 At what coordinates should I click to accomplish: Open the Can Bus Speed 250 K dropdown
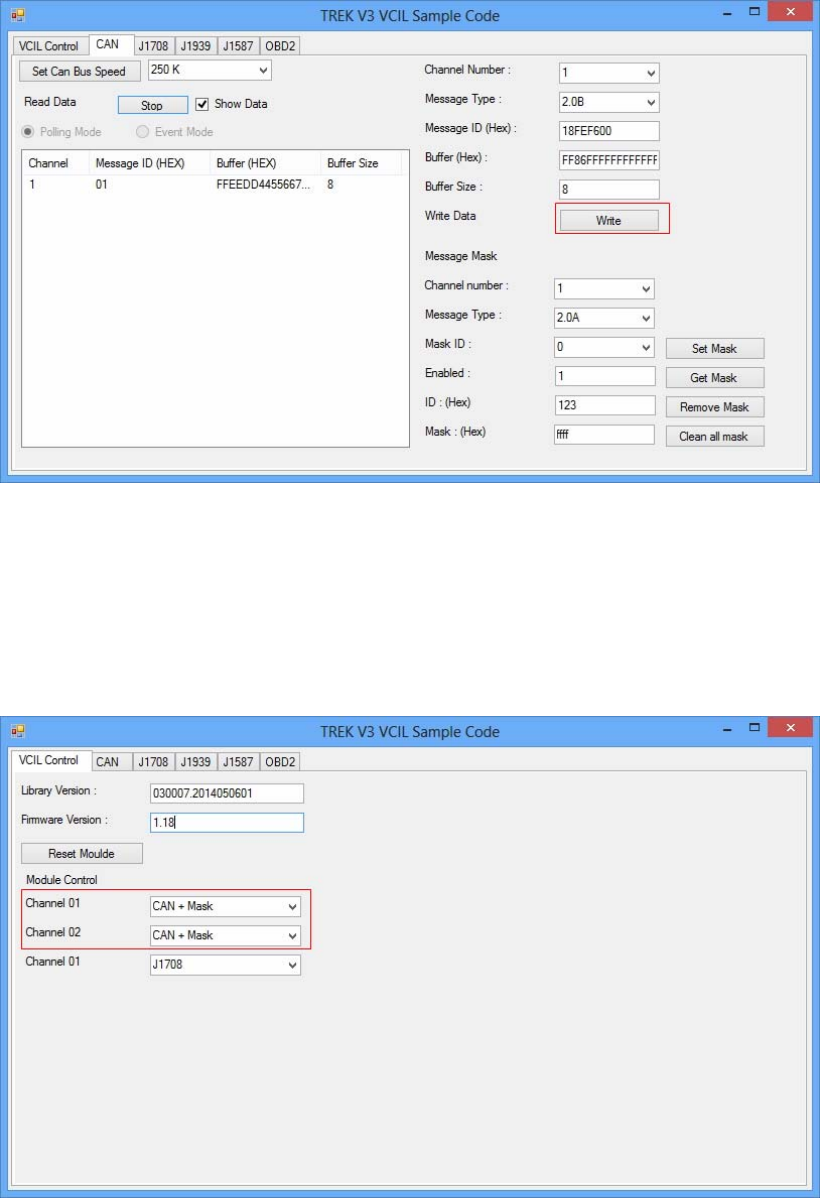point(210,70)
